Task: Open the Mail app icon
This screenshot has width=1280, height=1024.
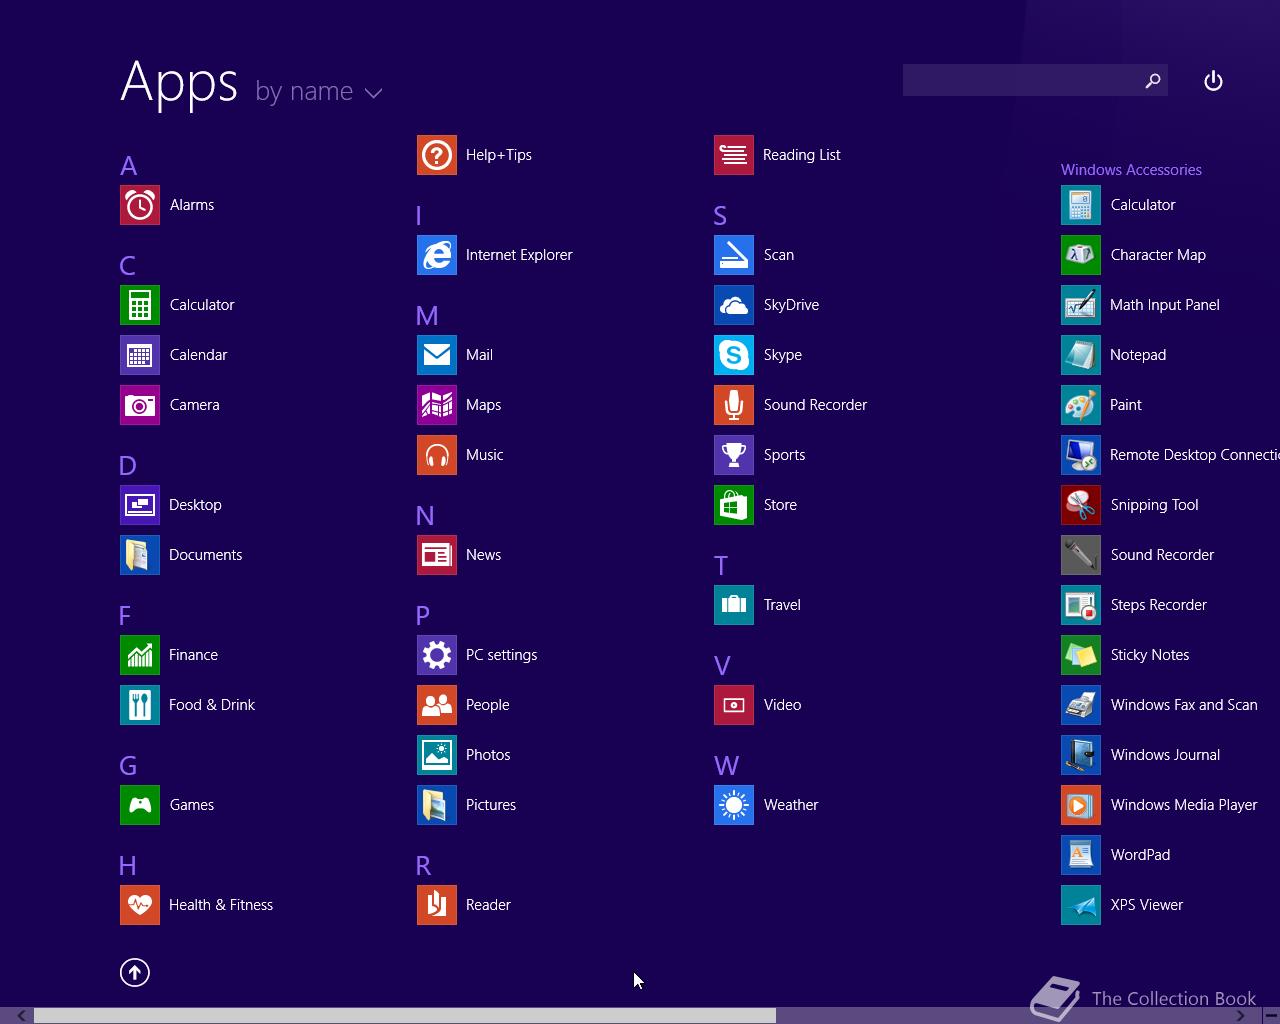Action: click(x=437, y=355)
